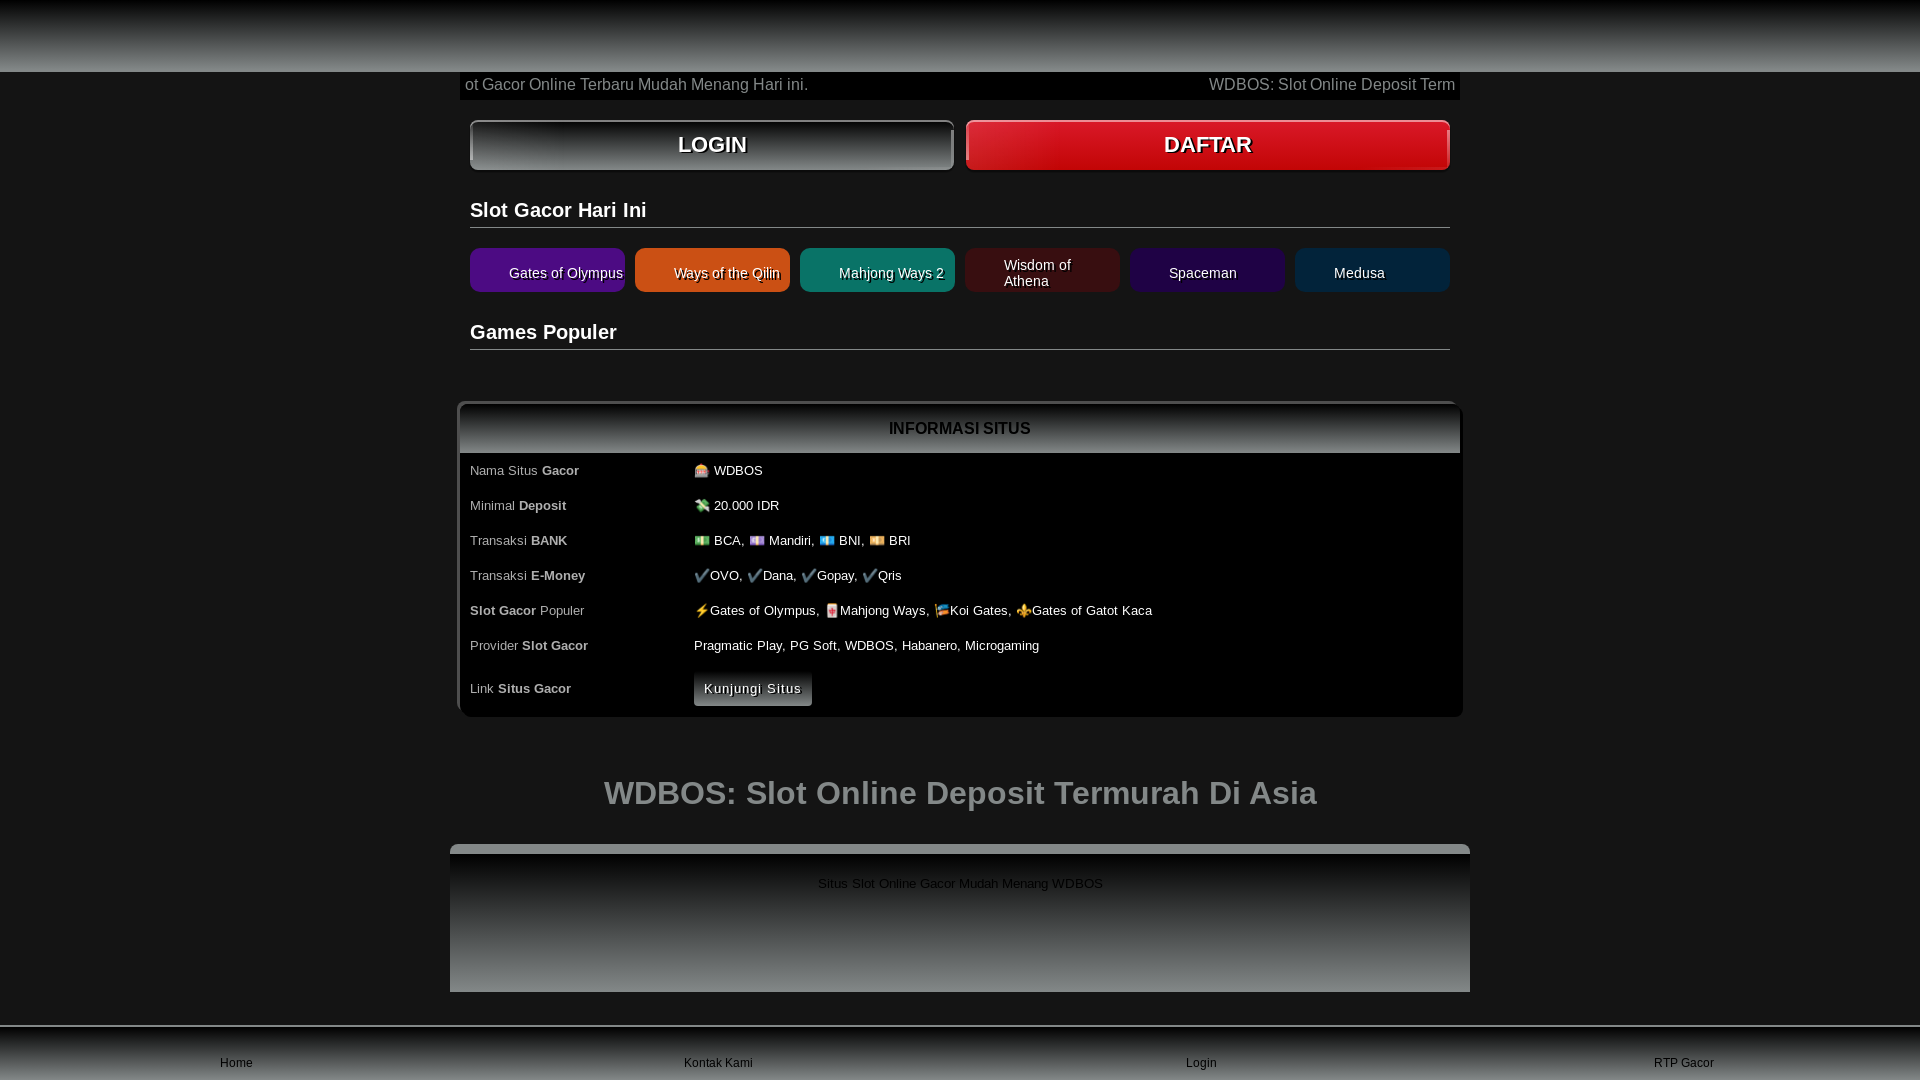Click the WDBOS Slot Online Deposit Termurah heading
The image size is (1920, 1080).
coord(960,793)
